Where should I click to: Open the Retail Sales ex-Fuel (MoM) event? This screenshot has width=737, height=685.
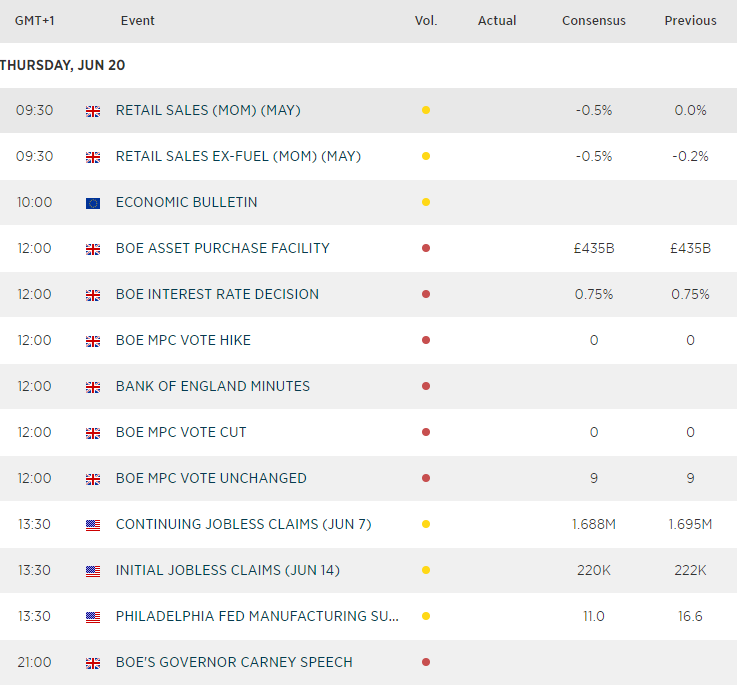(x=238, y=156)
